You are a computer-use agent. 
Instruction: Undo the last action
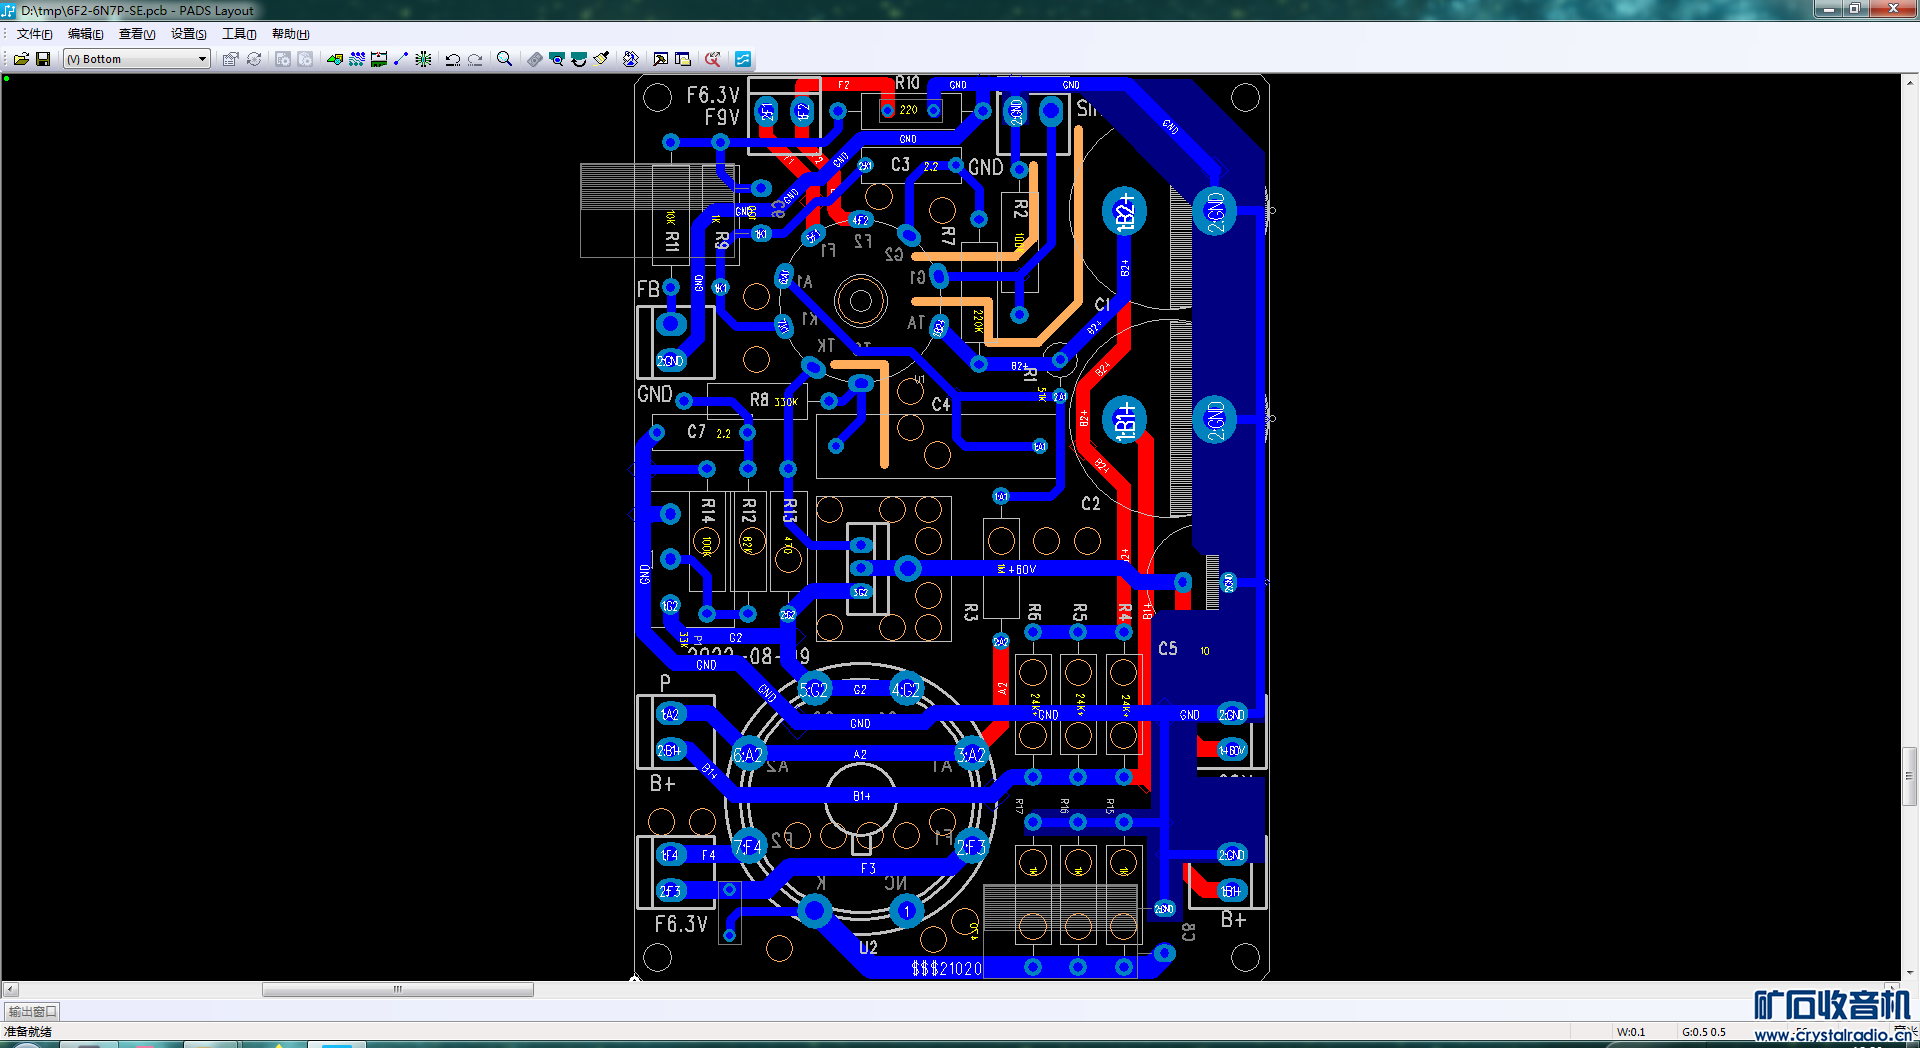[453, 59]
